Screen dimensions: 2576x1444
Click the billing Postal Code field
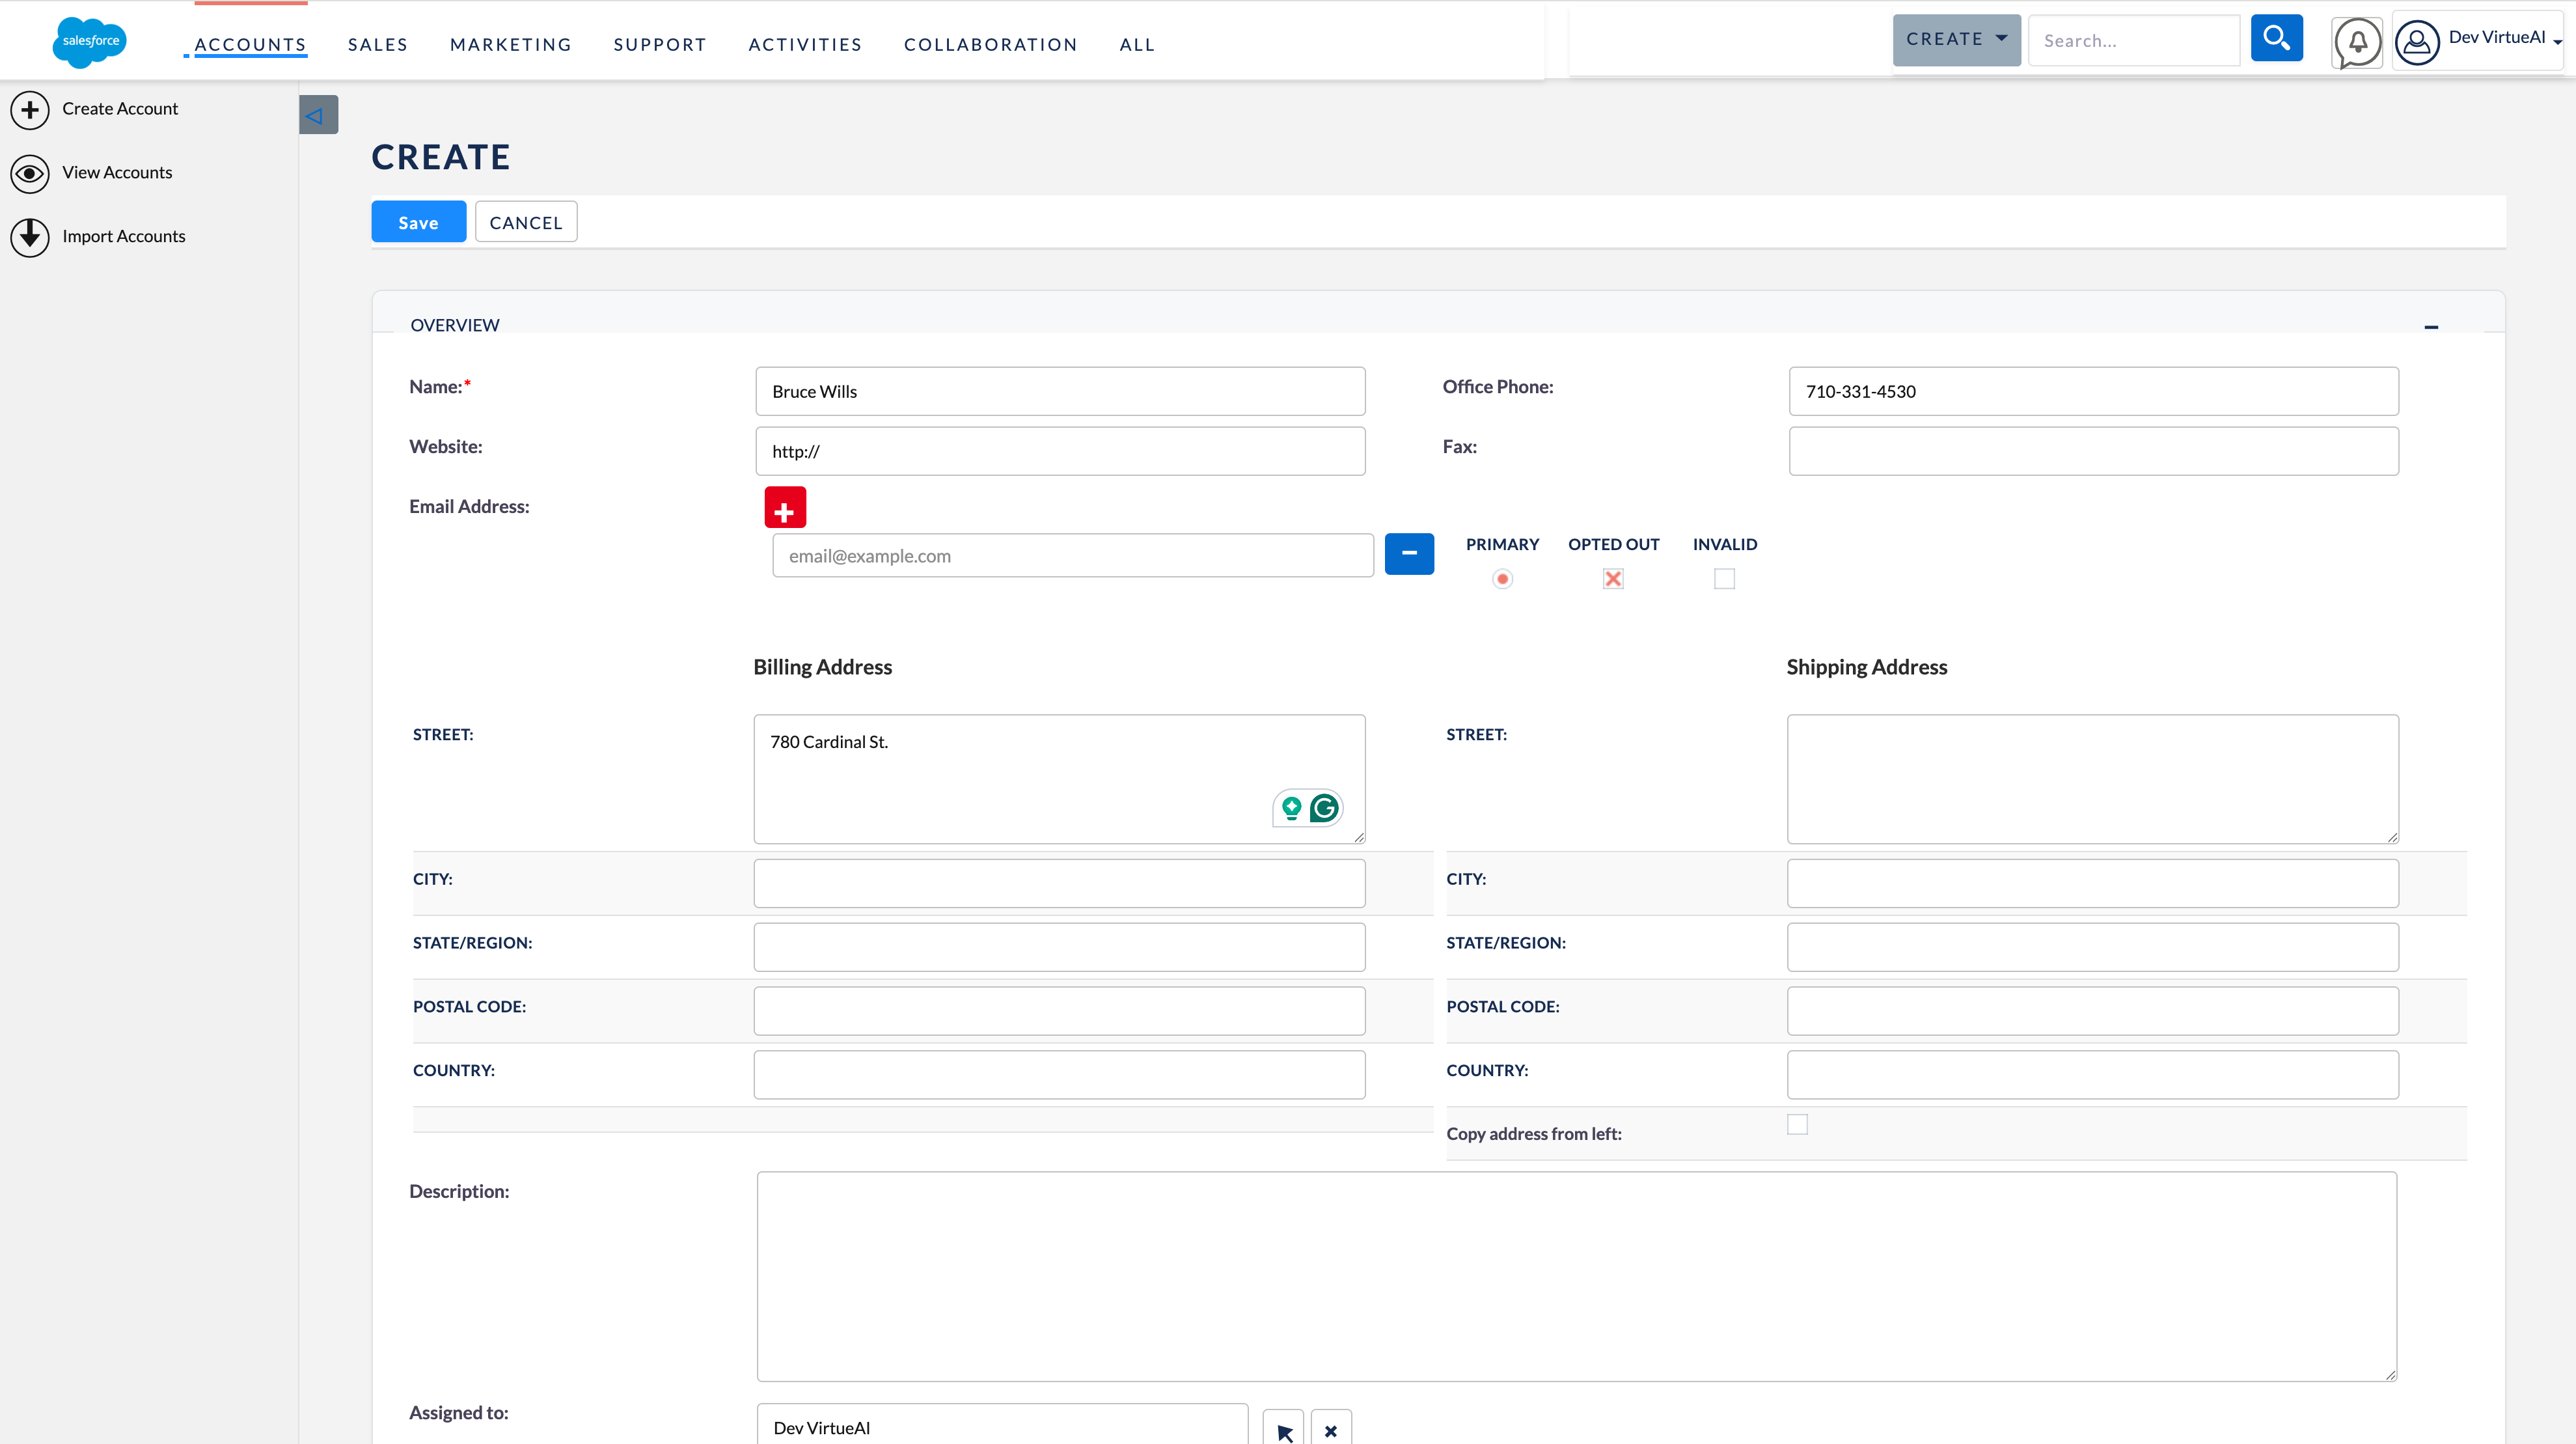(1059, 1011)
